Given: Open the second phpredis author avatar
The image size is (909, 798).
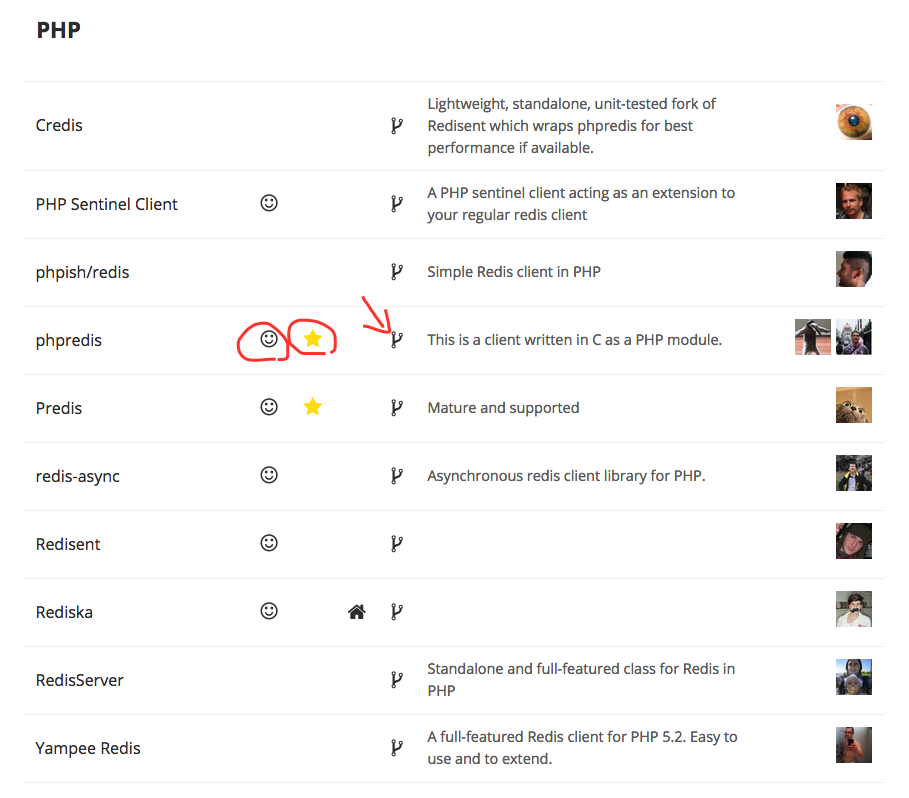Looking at the screenshot, I should (853, 337).
